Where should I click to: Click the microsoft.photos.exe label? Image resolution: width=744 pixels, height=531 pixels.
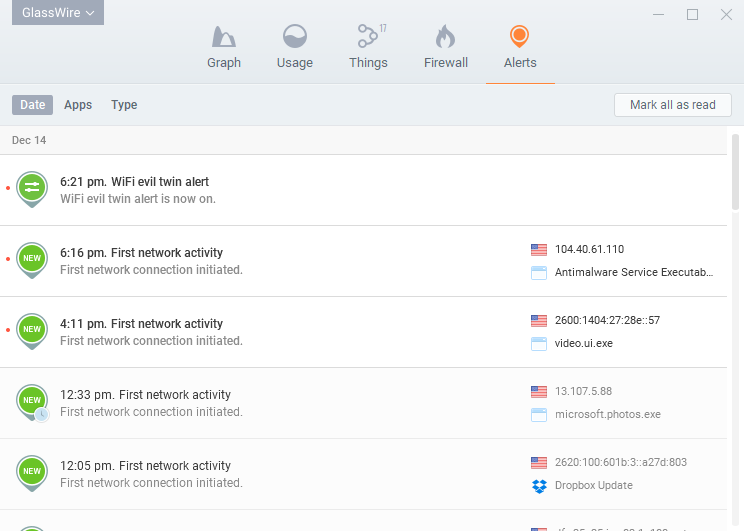pyautogui.click(x=608, y=414)
